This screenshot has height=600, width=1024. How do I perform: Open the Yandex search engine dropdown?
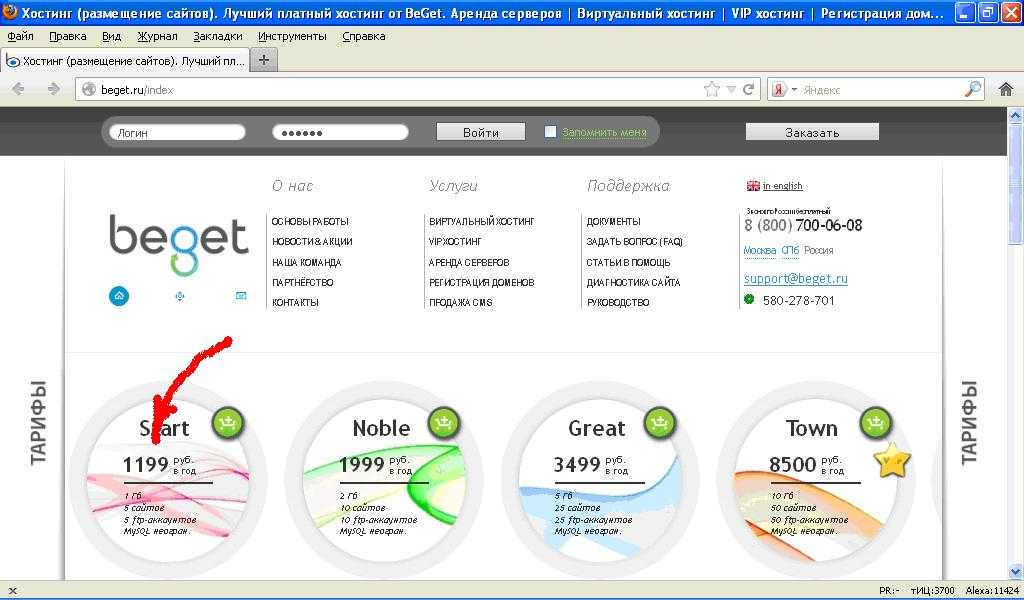click(794, 89)
